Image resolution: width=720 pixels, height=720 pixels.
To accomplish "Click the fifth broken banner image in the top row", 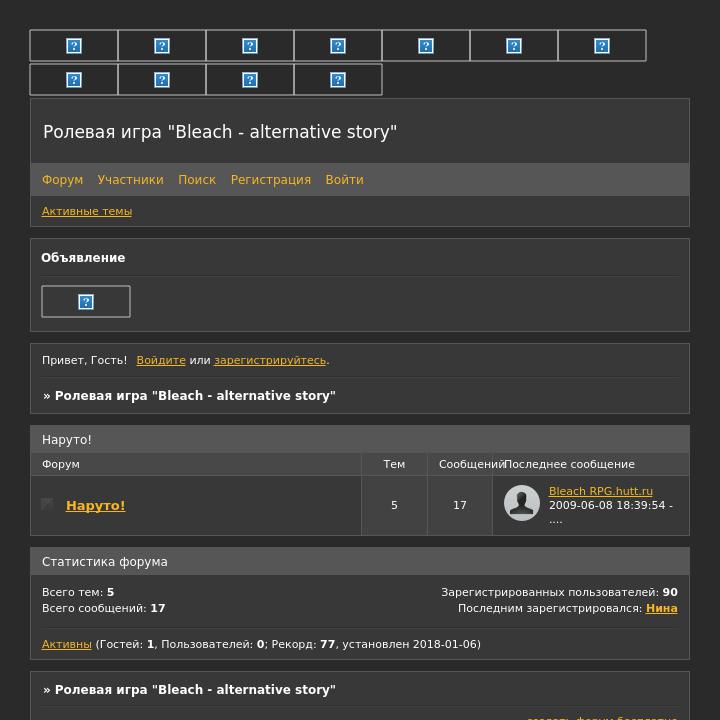I will point(426,45).
